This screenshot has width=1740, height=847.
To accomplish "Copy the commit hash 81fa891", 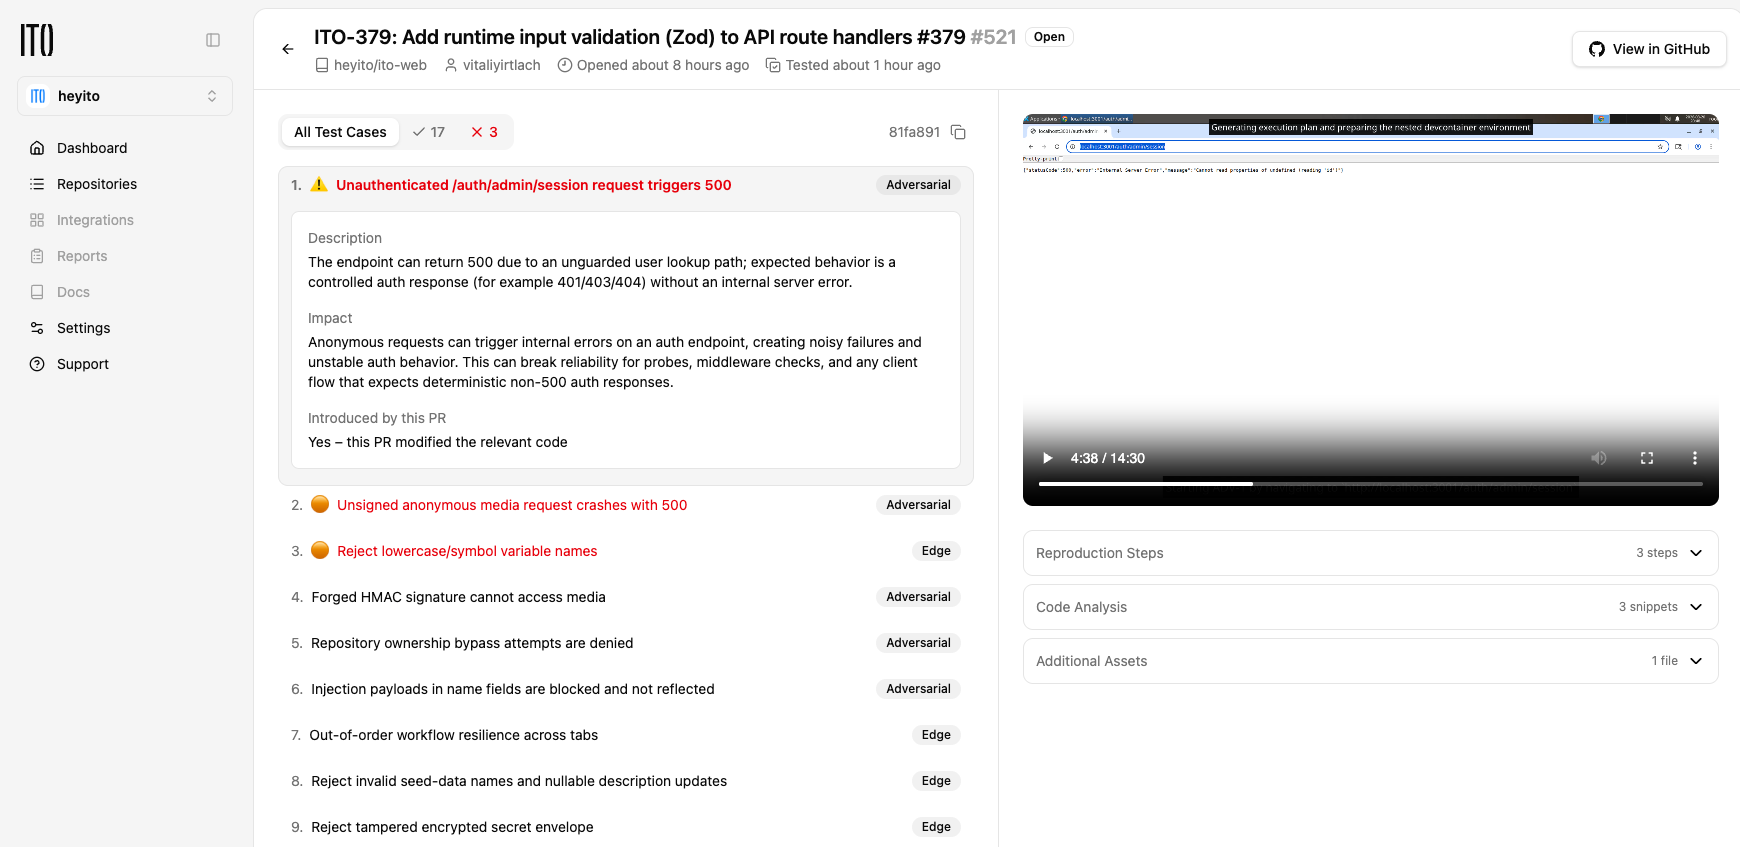I will tap(958, 132).
